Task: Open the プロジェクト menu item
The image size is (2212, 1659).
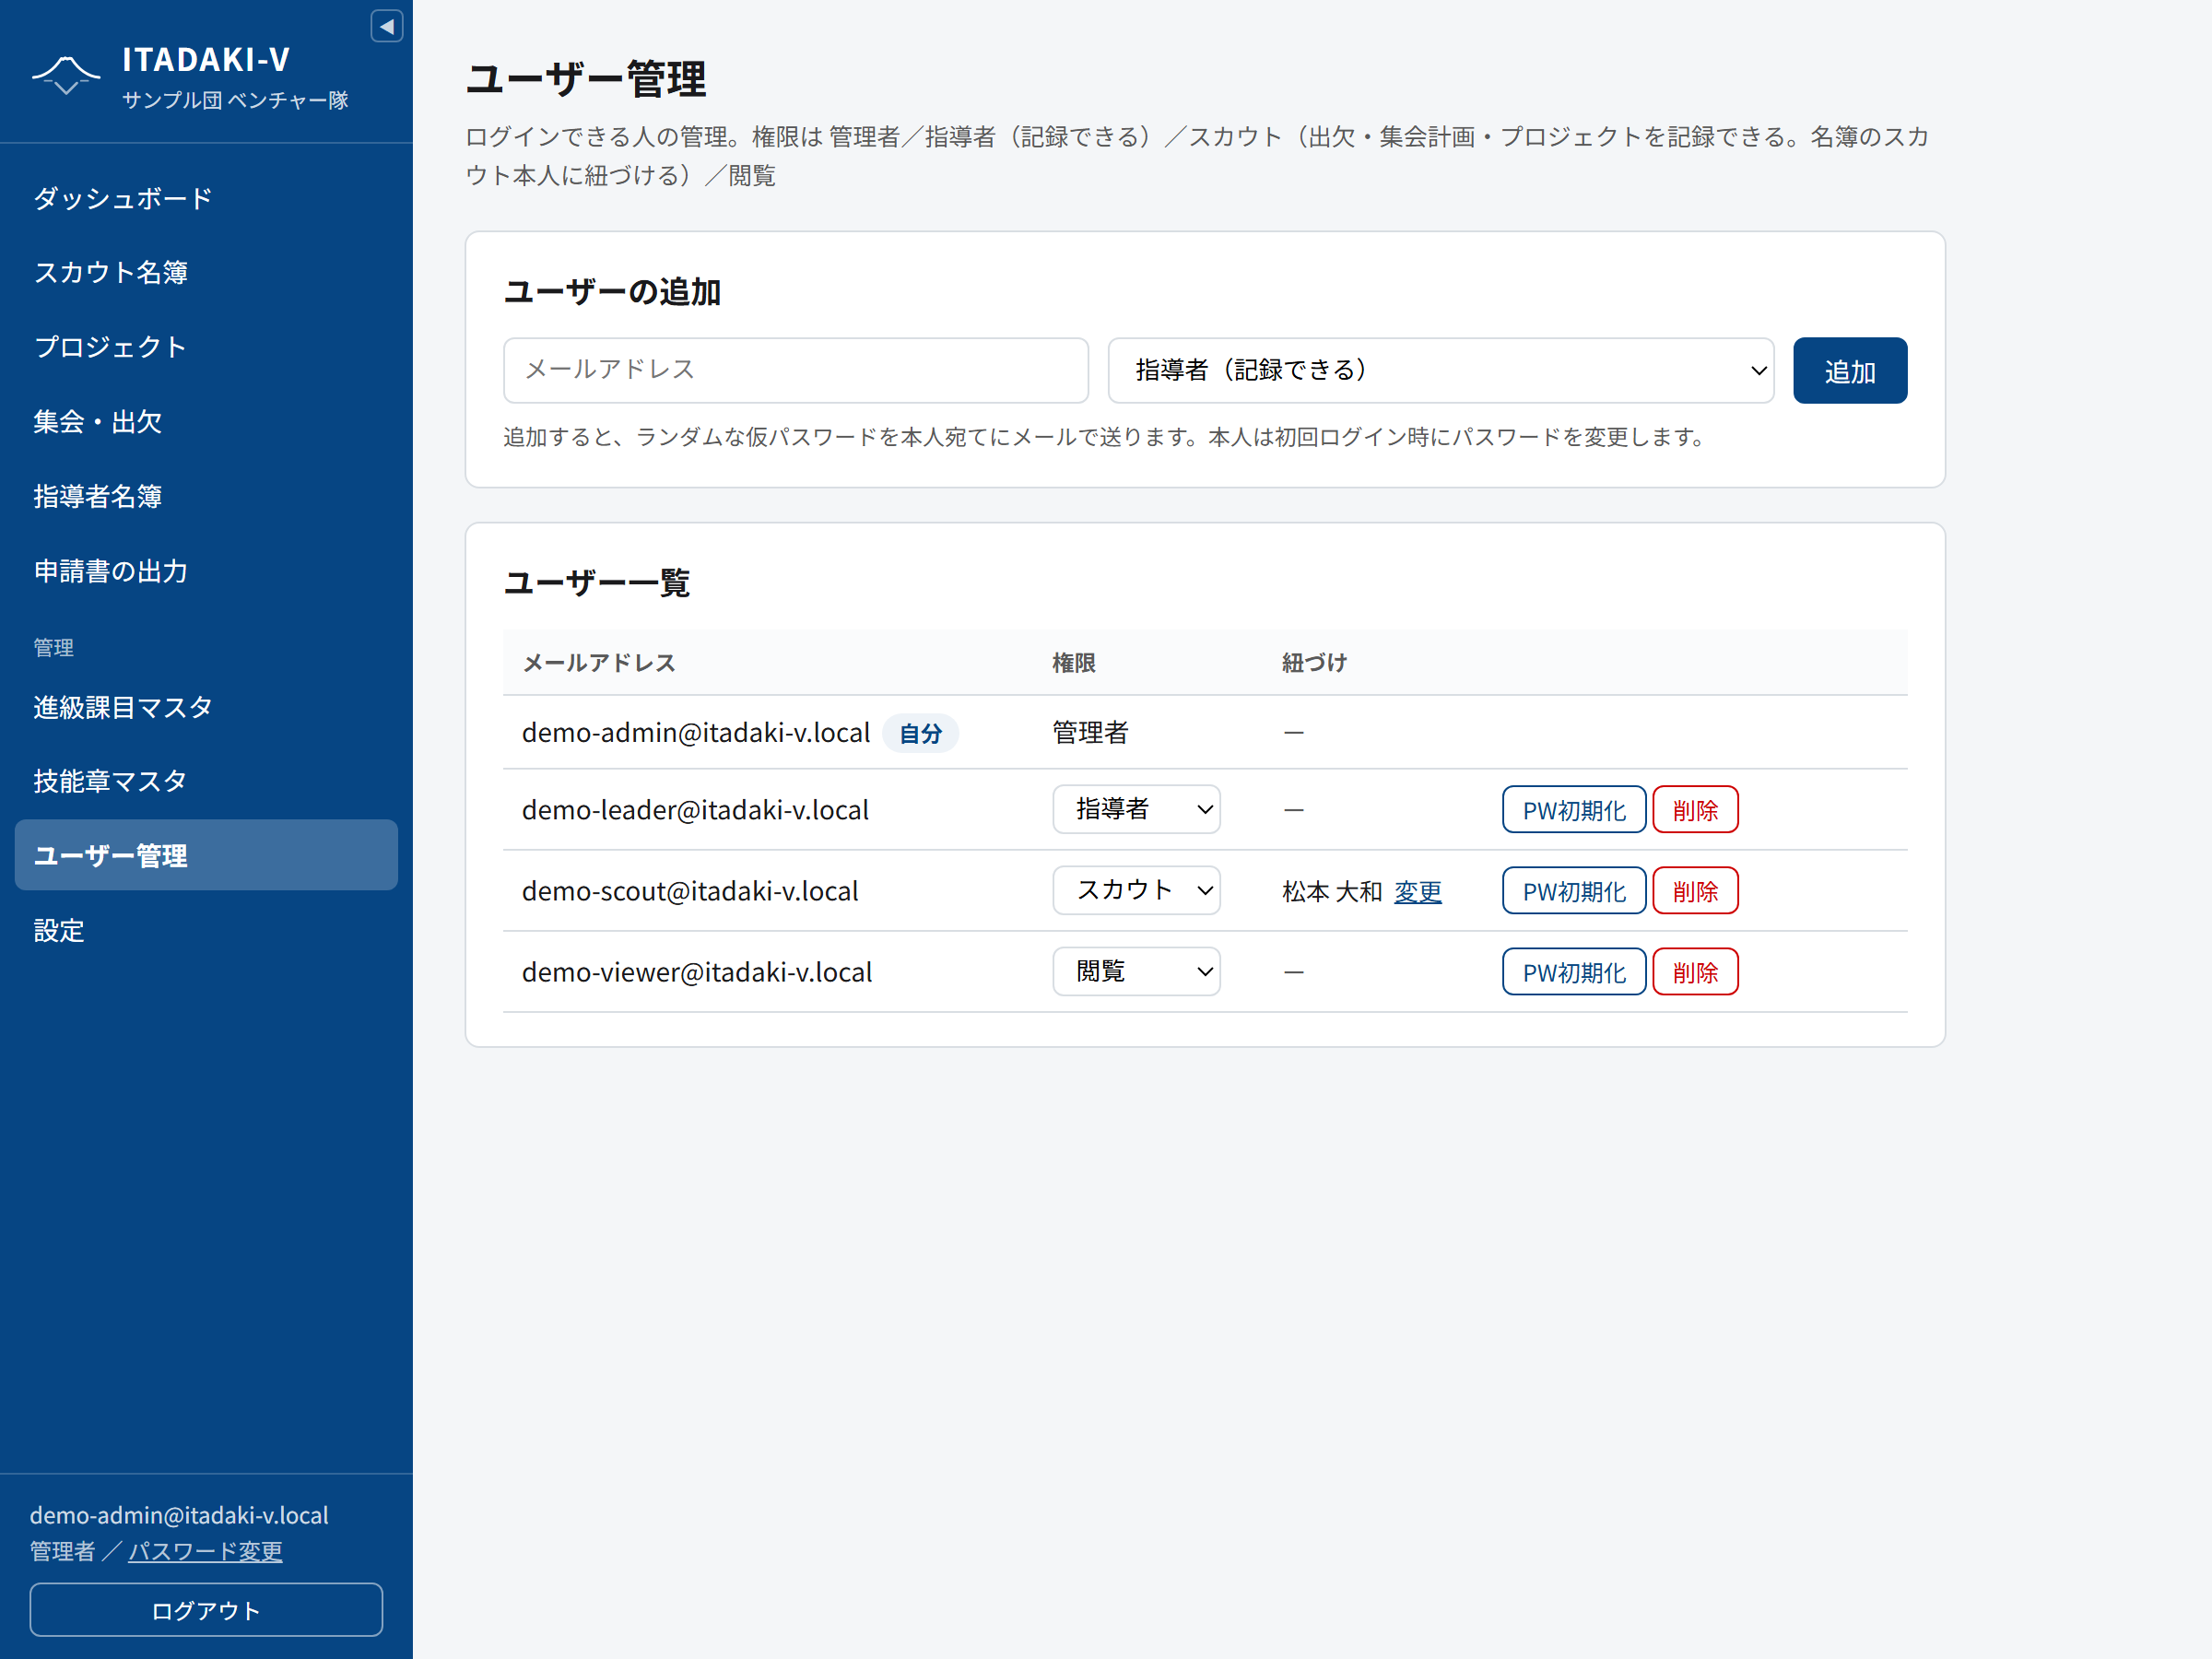Action: tap(206, 347)
